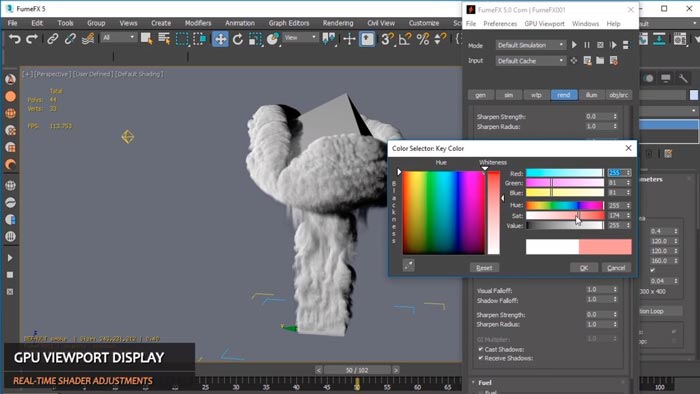This screenshot has width=700, height=394.
Task: Confirm color with the OK button
Action: 584,268
